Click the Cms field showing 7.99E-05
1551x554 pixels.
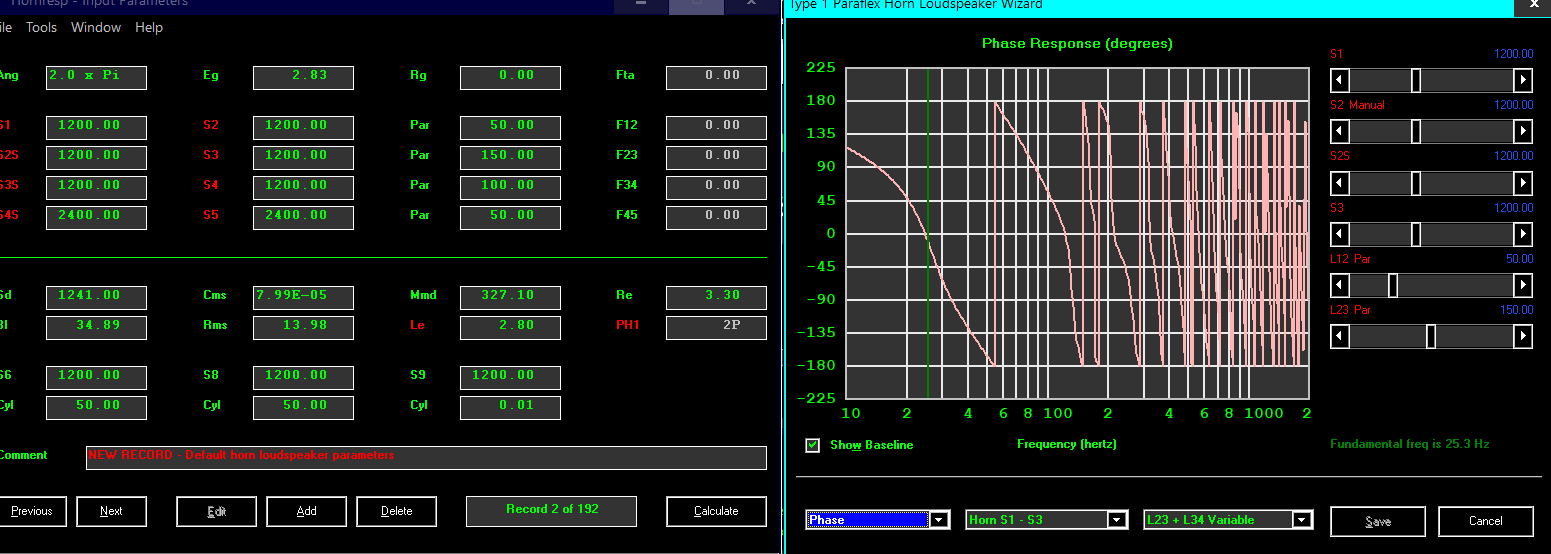[x=303, y=297]
